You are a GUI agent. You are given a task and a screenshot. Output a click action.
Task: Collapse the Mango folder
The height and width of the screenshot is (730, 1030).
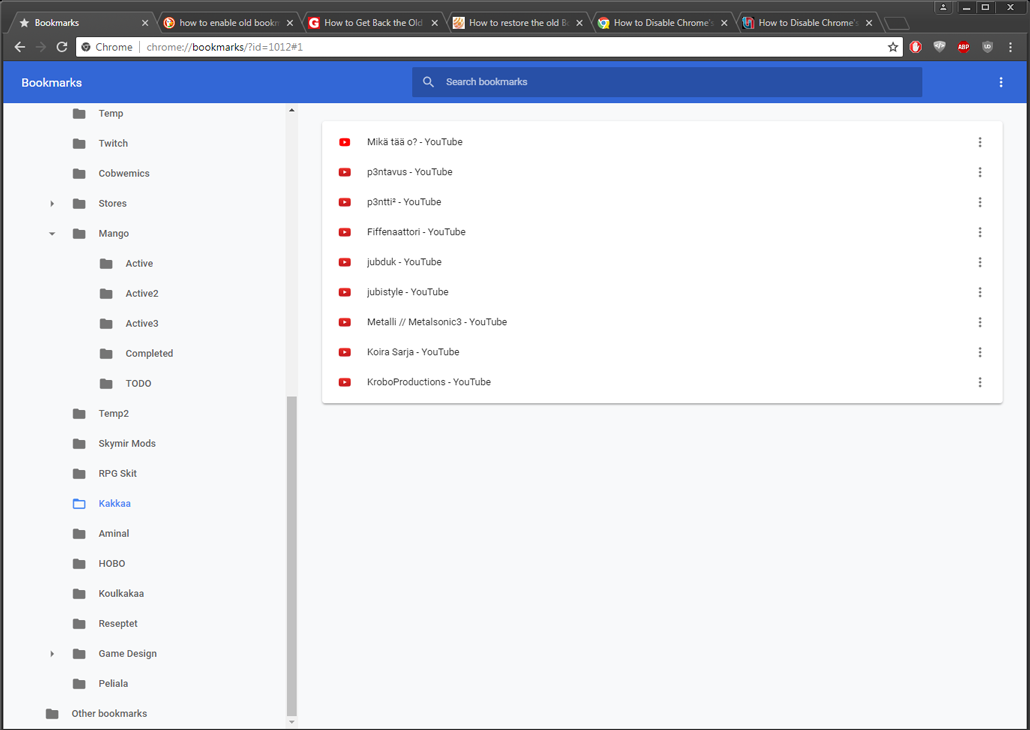click(x=52, y=234)
